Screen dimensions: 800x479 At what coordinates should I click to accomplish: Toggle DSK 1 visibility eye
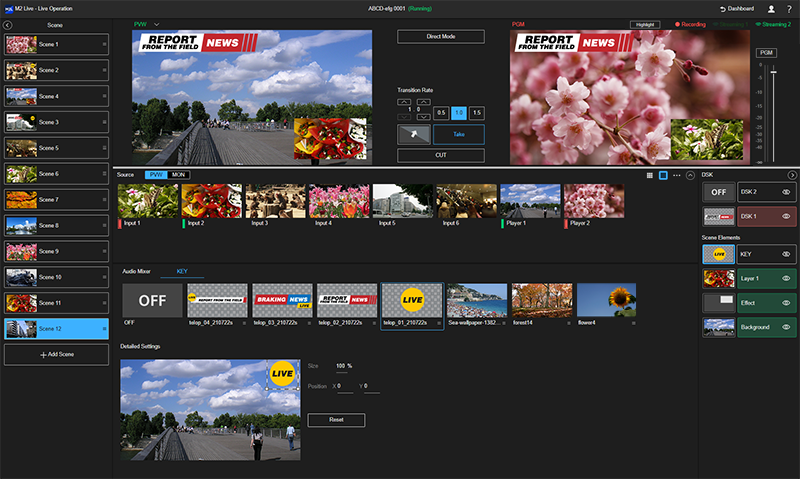(x=786, y=216)
